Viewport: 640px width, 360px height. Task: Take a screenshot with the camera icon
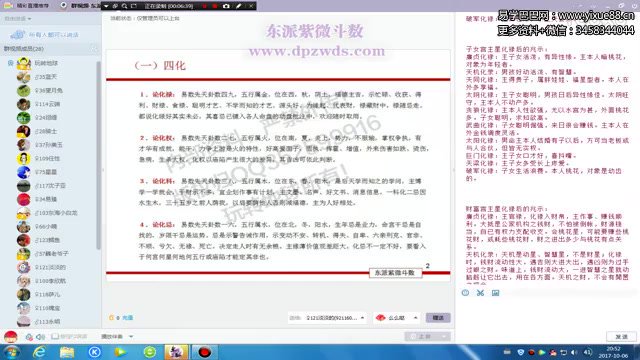coord(227,6)
